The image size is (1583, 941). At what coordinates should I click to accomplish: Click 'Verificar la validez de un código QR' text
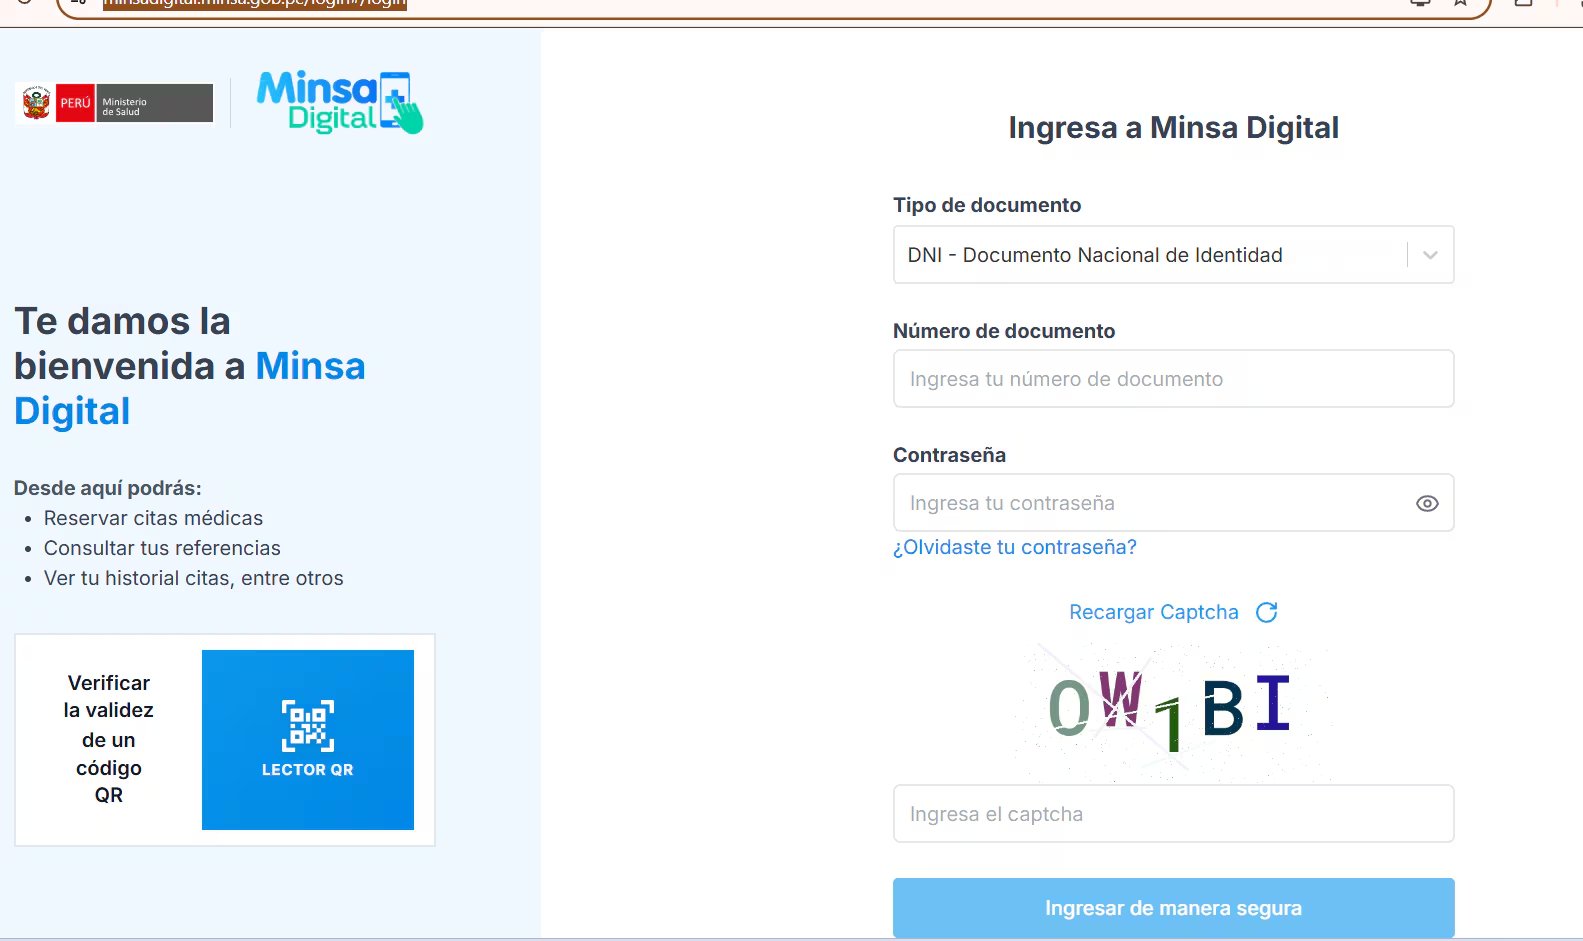[x=109, y=739]
